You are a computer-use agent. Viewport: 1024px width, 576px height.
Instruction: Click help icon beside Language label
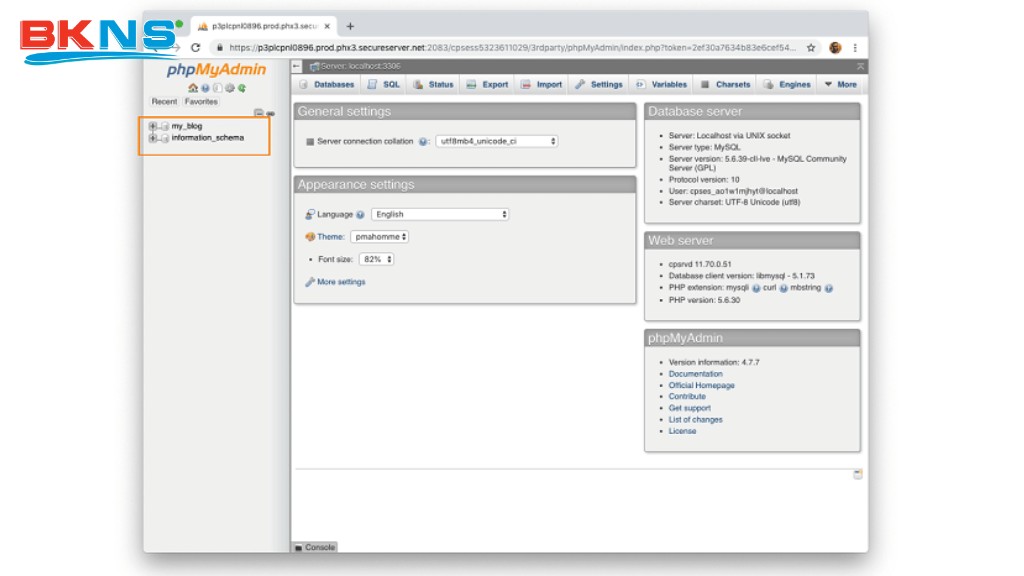point(360,215)
